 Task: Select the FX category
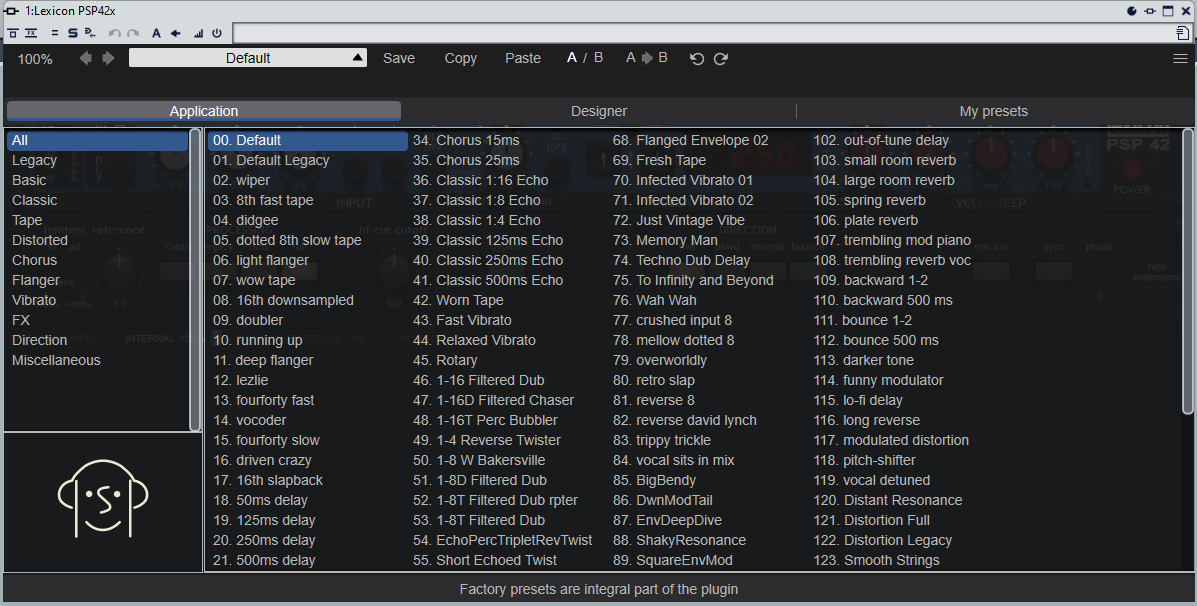pos(97,320)
